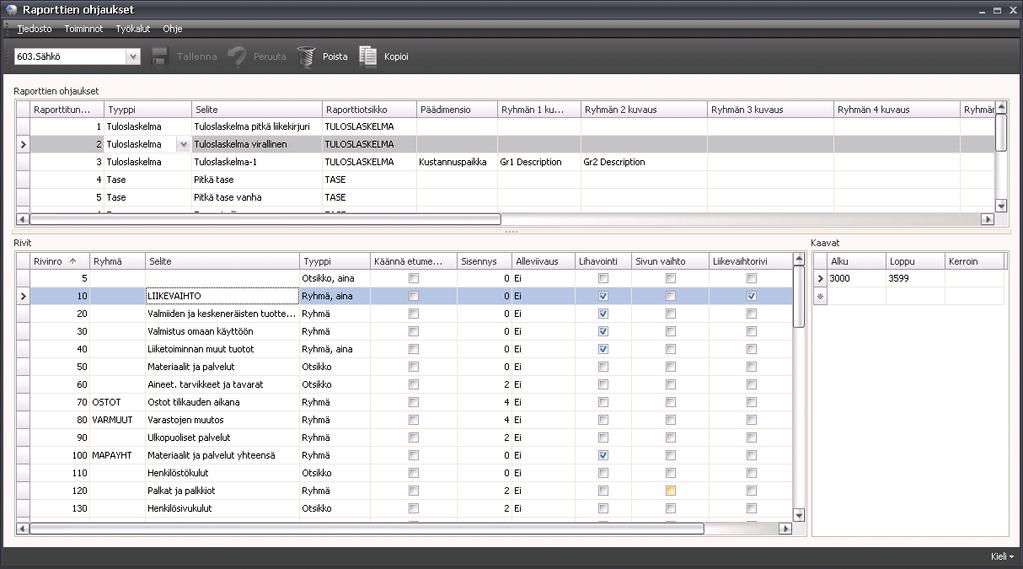Click the application globe icon in title bar
Screen dimensions: 1023x569
click(11, 9)
